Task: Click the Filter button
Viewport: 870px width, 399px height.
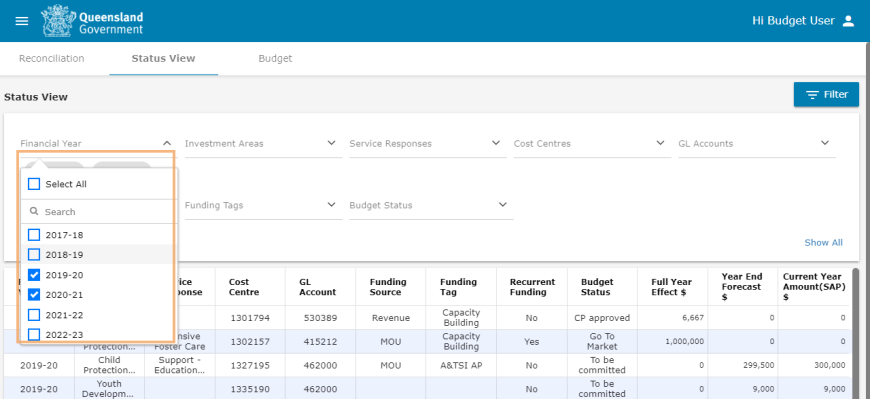Action: coord(826,94)
